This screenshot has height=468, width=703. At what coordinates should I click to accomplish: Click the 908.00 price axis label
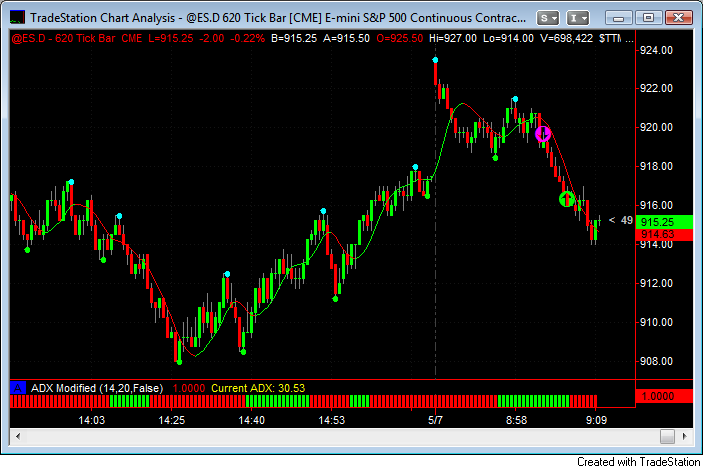(x=656, y=361)
